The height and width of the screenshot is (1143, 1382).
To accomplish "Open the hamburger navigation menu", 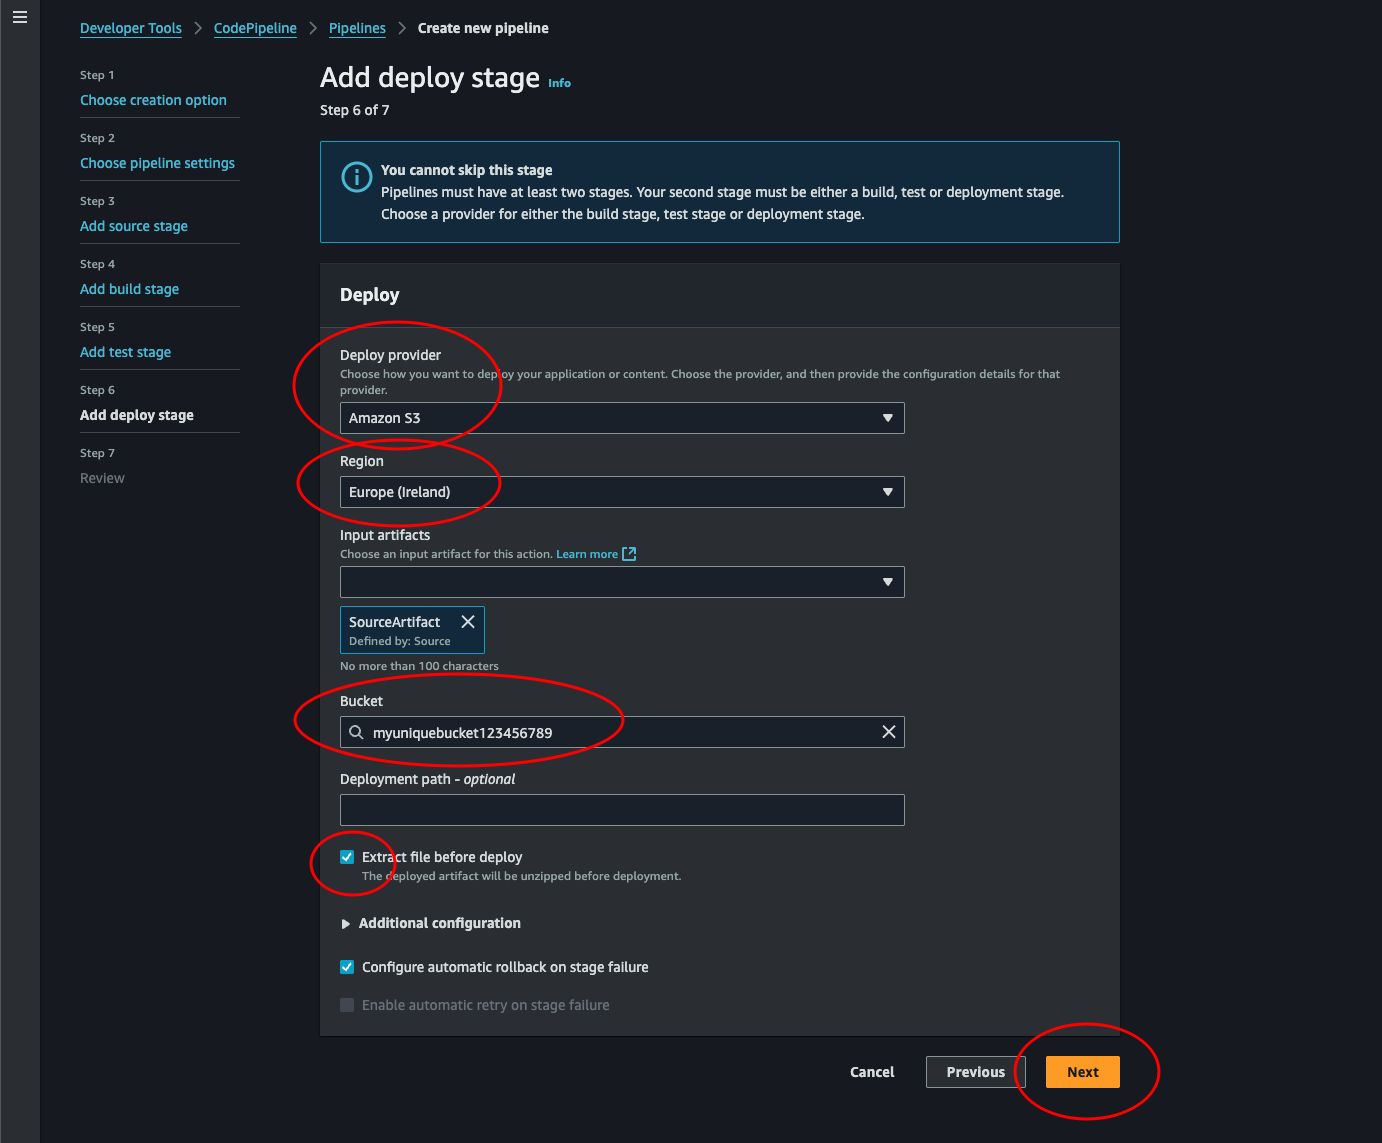I will click(20, 17).
